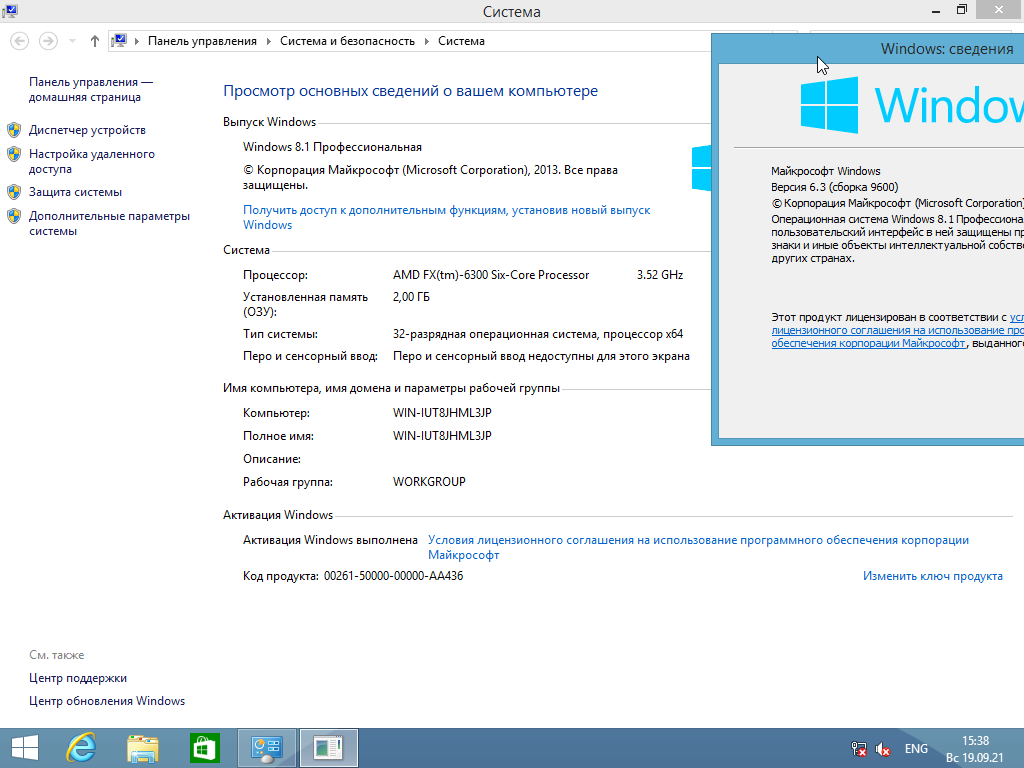Image resolution: width=1024 pixels, height=768 pixels.
Task: Click the shield icon beside Настройка удаленного доступа
Action: click(14, 154)
